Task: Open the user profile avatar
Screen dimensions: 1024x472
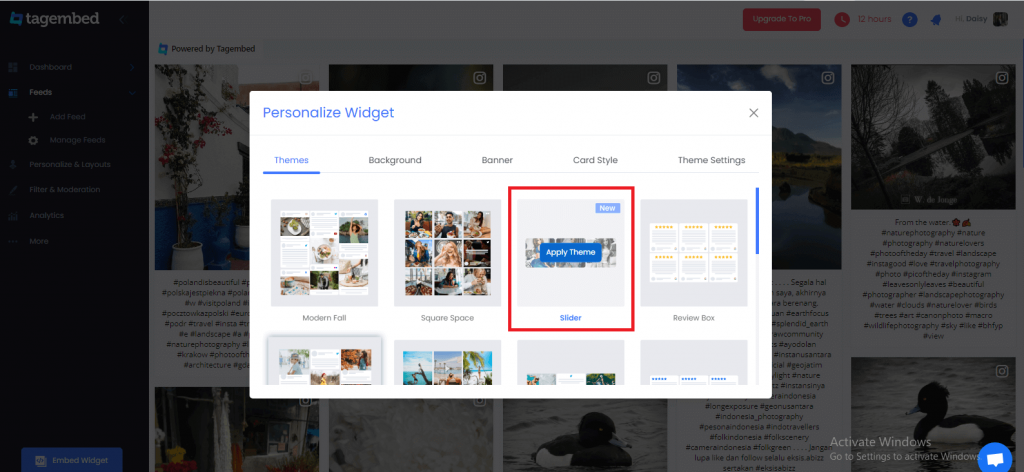Action: [1000, 19]
